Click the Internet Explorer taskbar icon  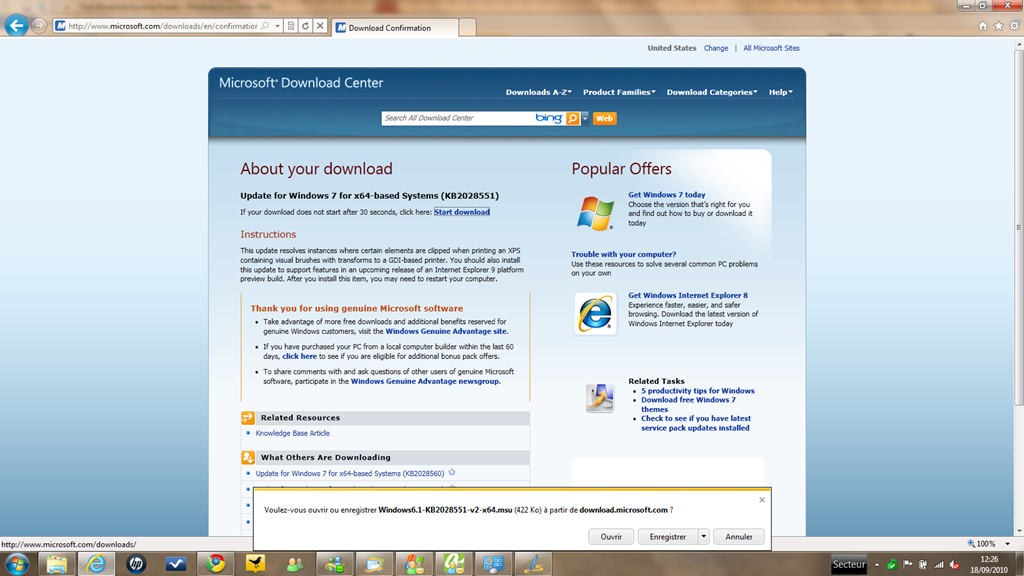97,564
